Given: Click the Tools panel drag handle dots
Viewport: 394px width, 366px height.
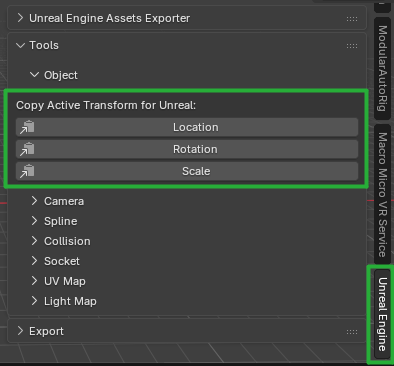Looking at the screenshot, I should 352,46.
